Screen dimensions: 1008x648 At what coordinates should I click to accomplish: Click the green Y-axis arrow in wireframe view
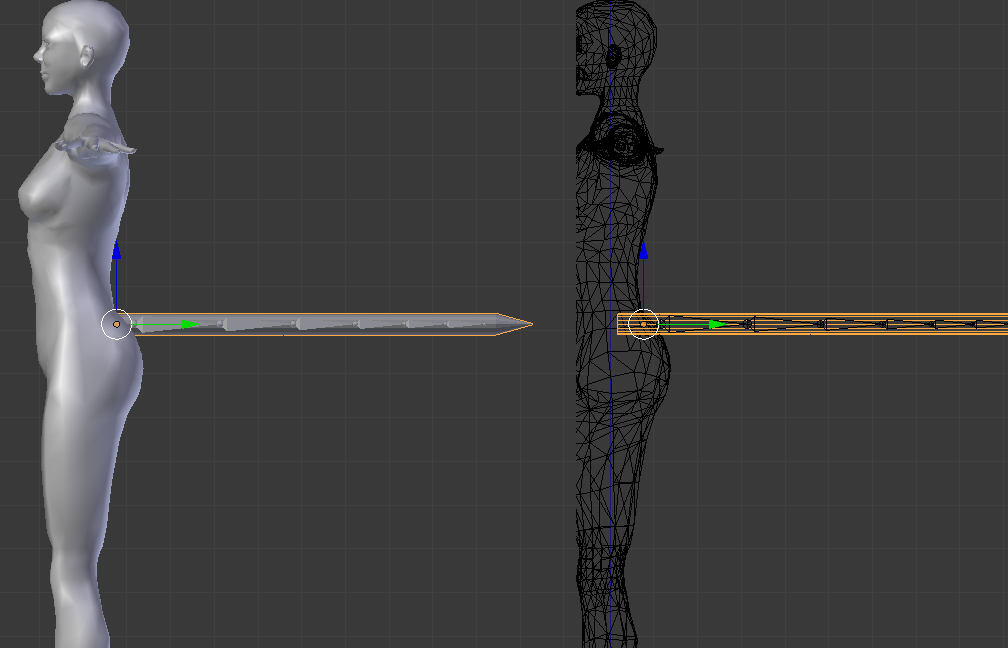click(717, 324)
